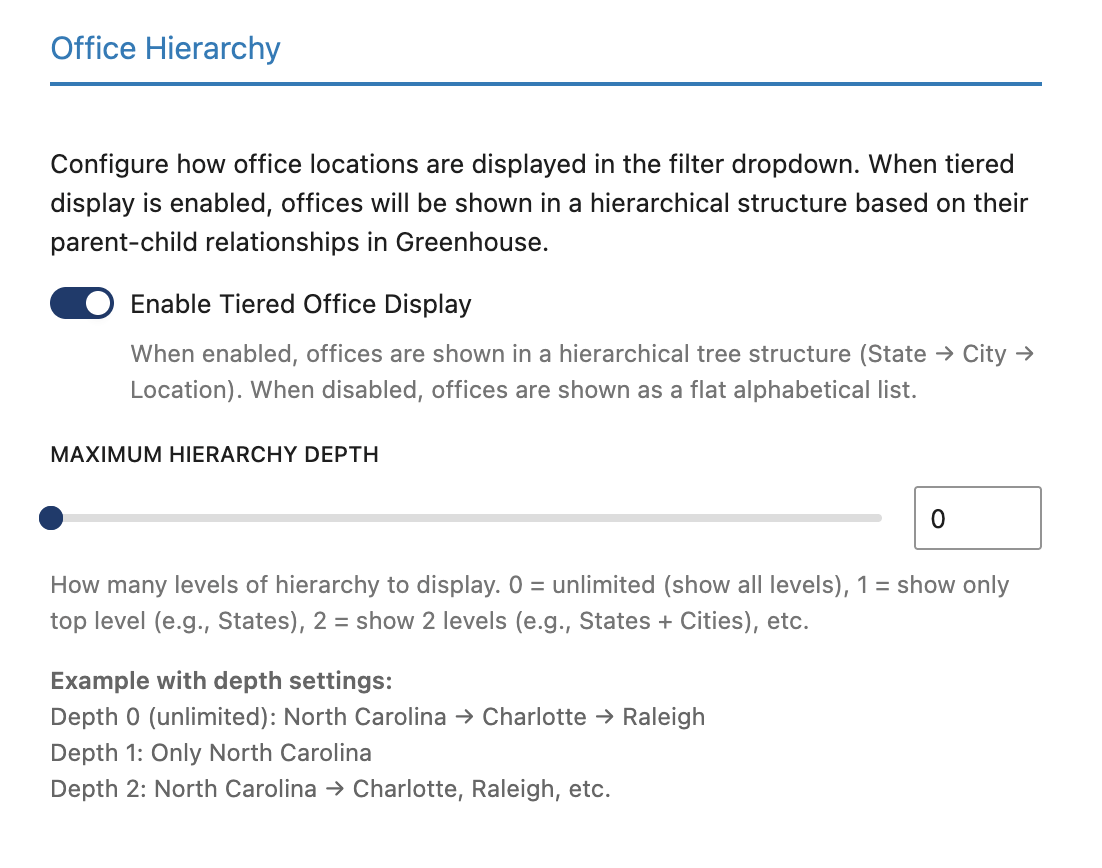
Task: Click the middle of the hierarchy depth slider track
Action: (x=466, y=518)
